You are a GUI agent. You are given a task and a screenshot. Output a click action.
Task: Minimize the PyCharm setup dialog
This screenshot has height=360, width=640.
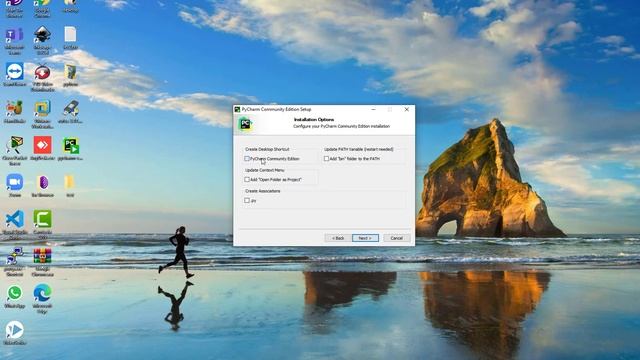(373, 109)
